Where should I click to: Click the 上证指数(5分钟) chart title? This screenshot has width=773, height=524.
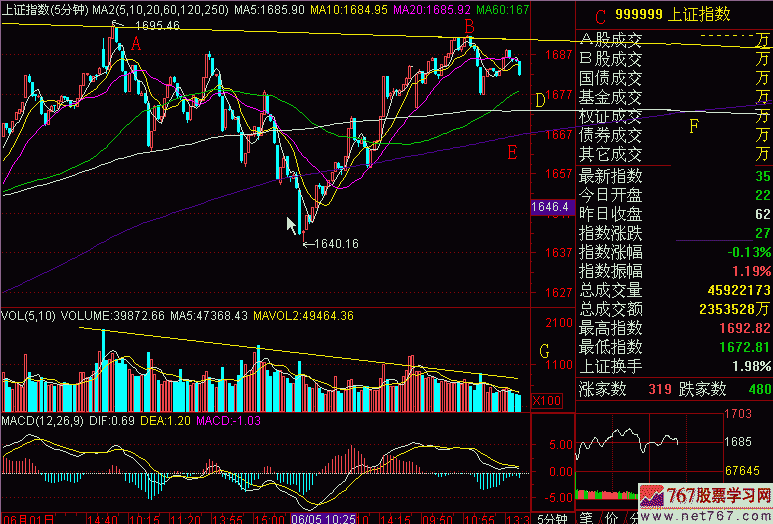tap(43, 9)
